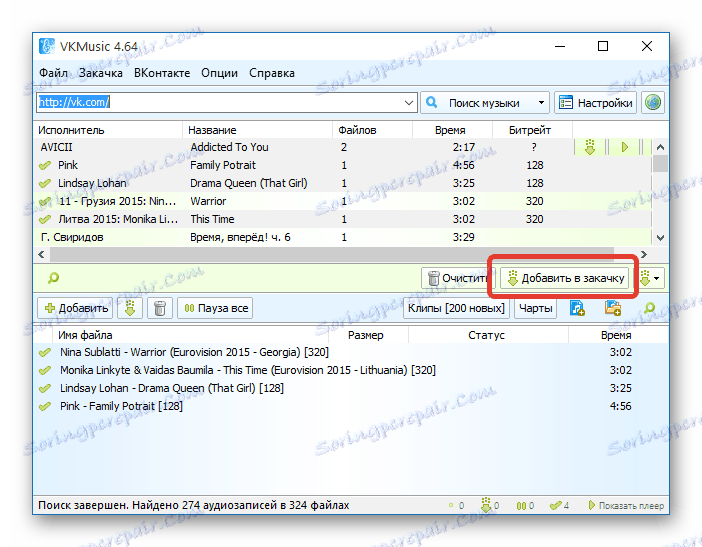The image size is (702, 547).
Task: Click the add music file icon
Action: click(577, 308)
